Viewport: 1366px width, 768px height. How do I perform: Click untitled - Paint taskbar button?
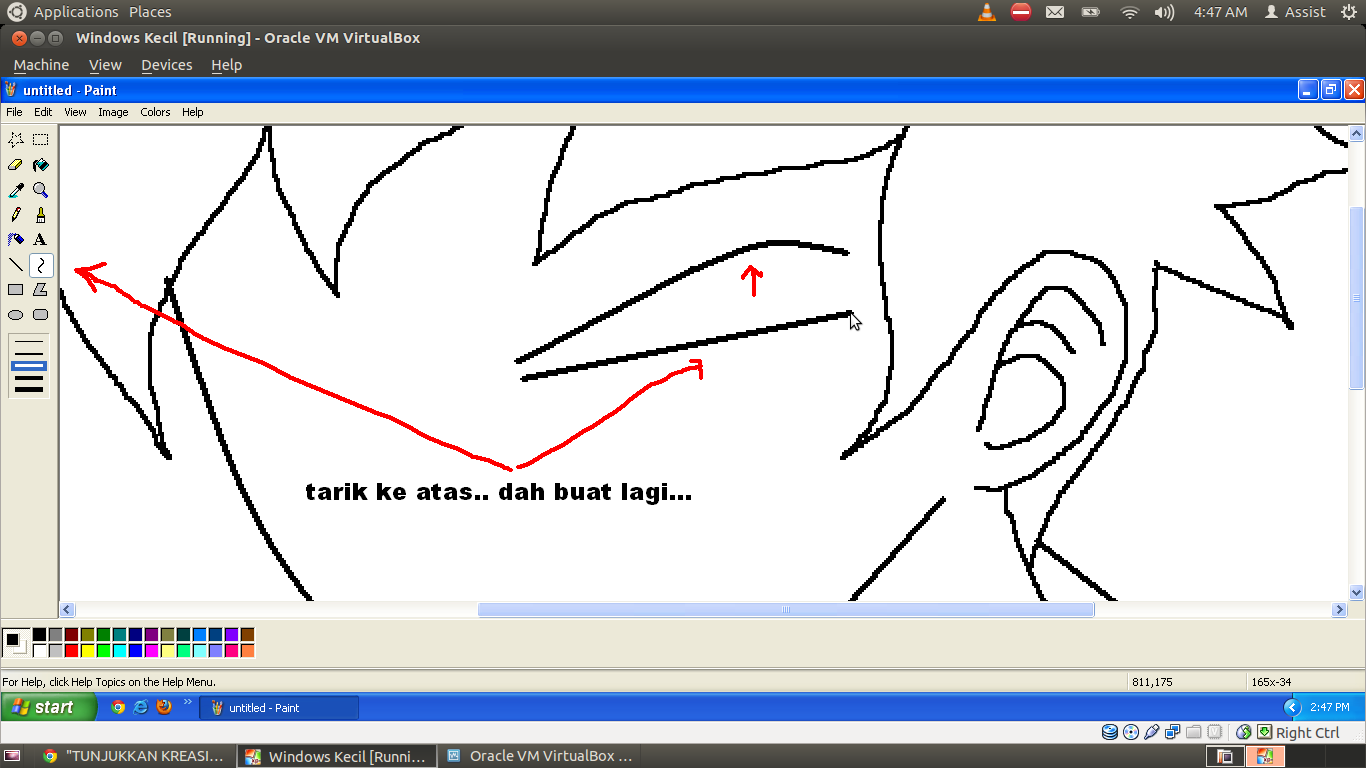point(280,708)
